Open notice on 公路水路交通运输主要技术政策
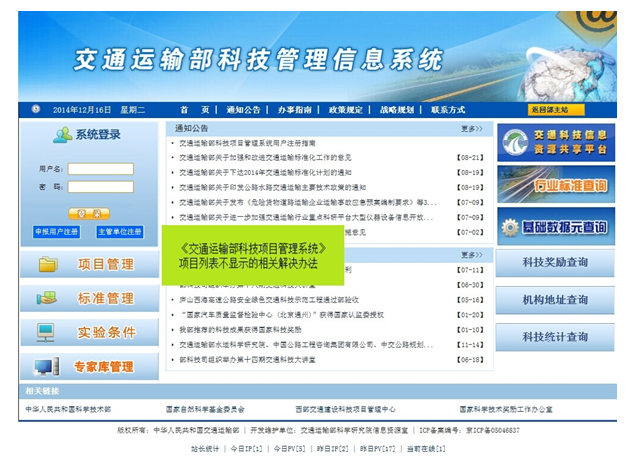Viewport: 637px width, 457px height. [x=273, y=188]
